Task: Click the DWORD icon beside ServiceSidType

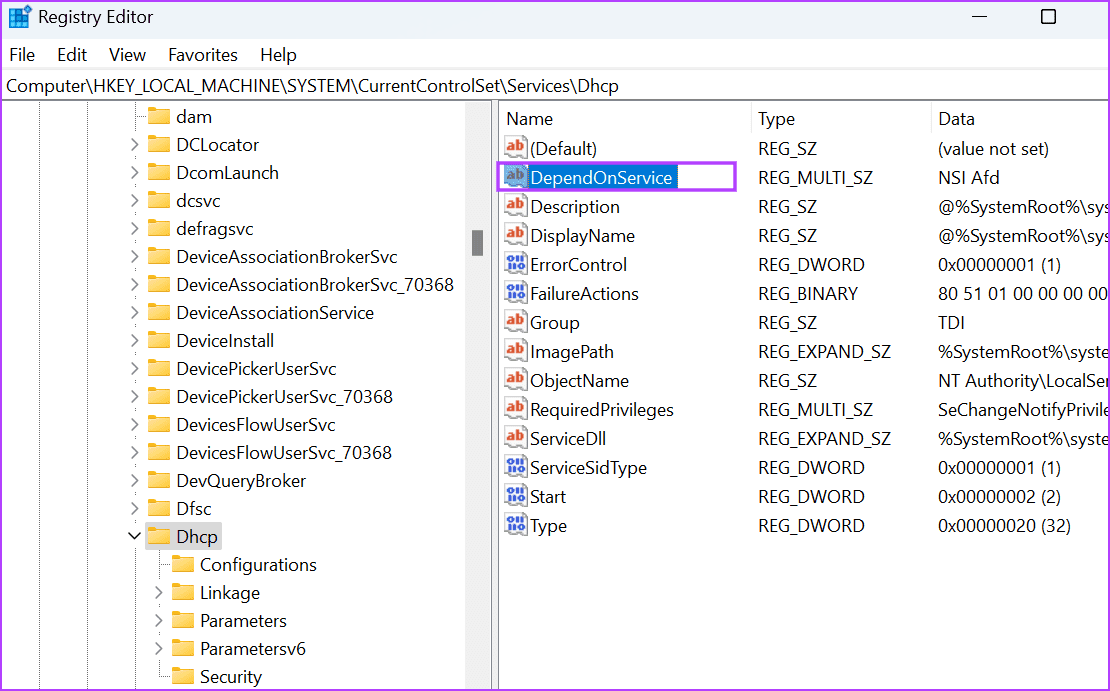Action: 515,467
